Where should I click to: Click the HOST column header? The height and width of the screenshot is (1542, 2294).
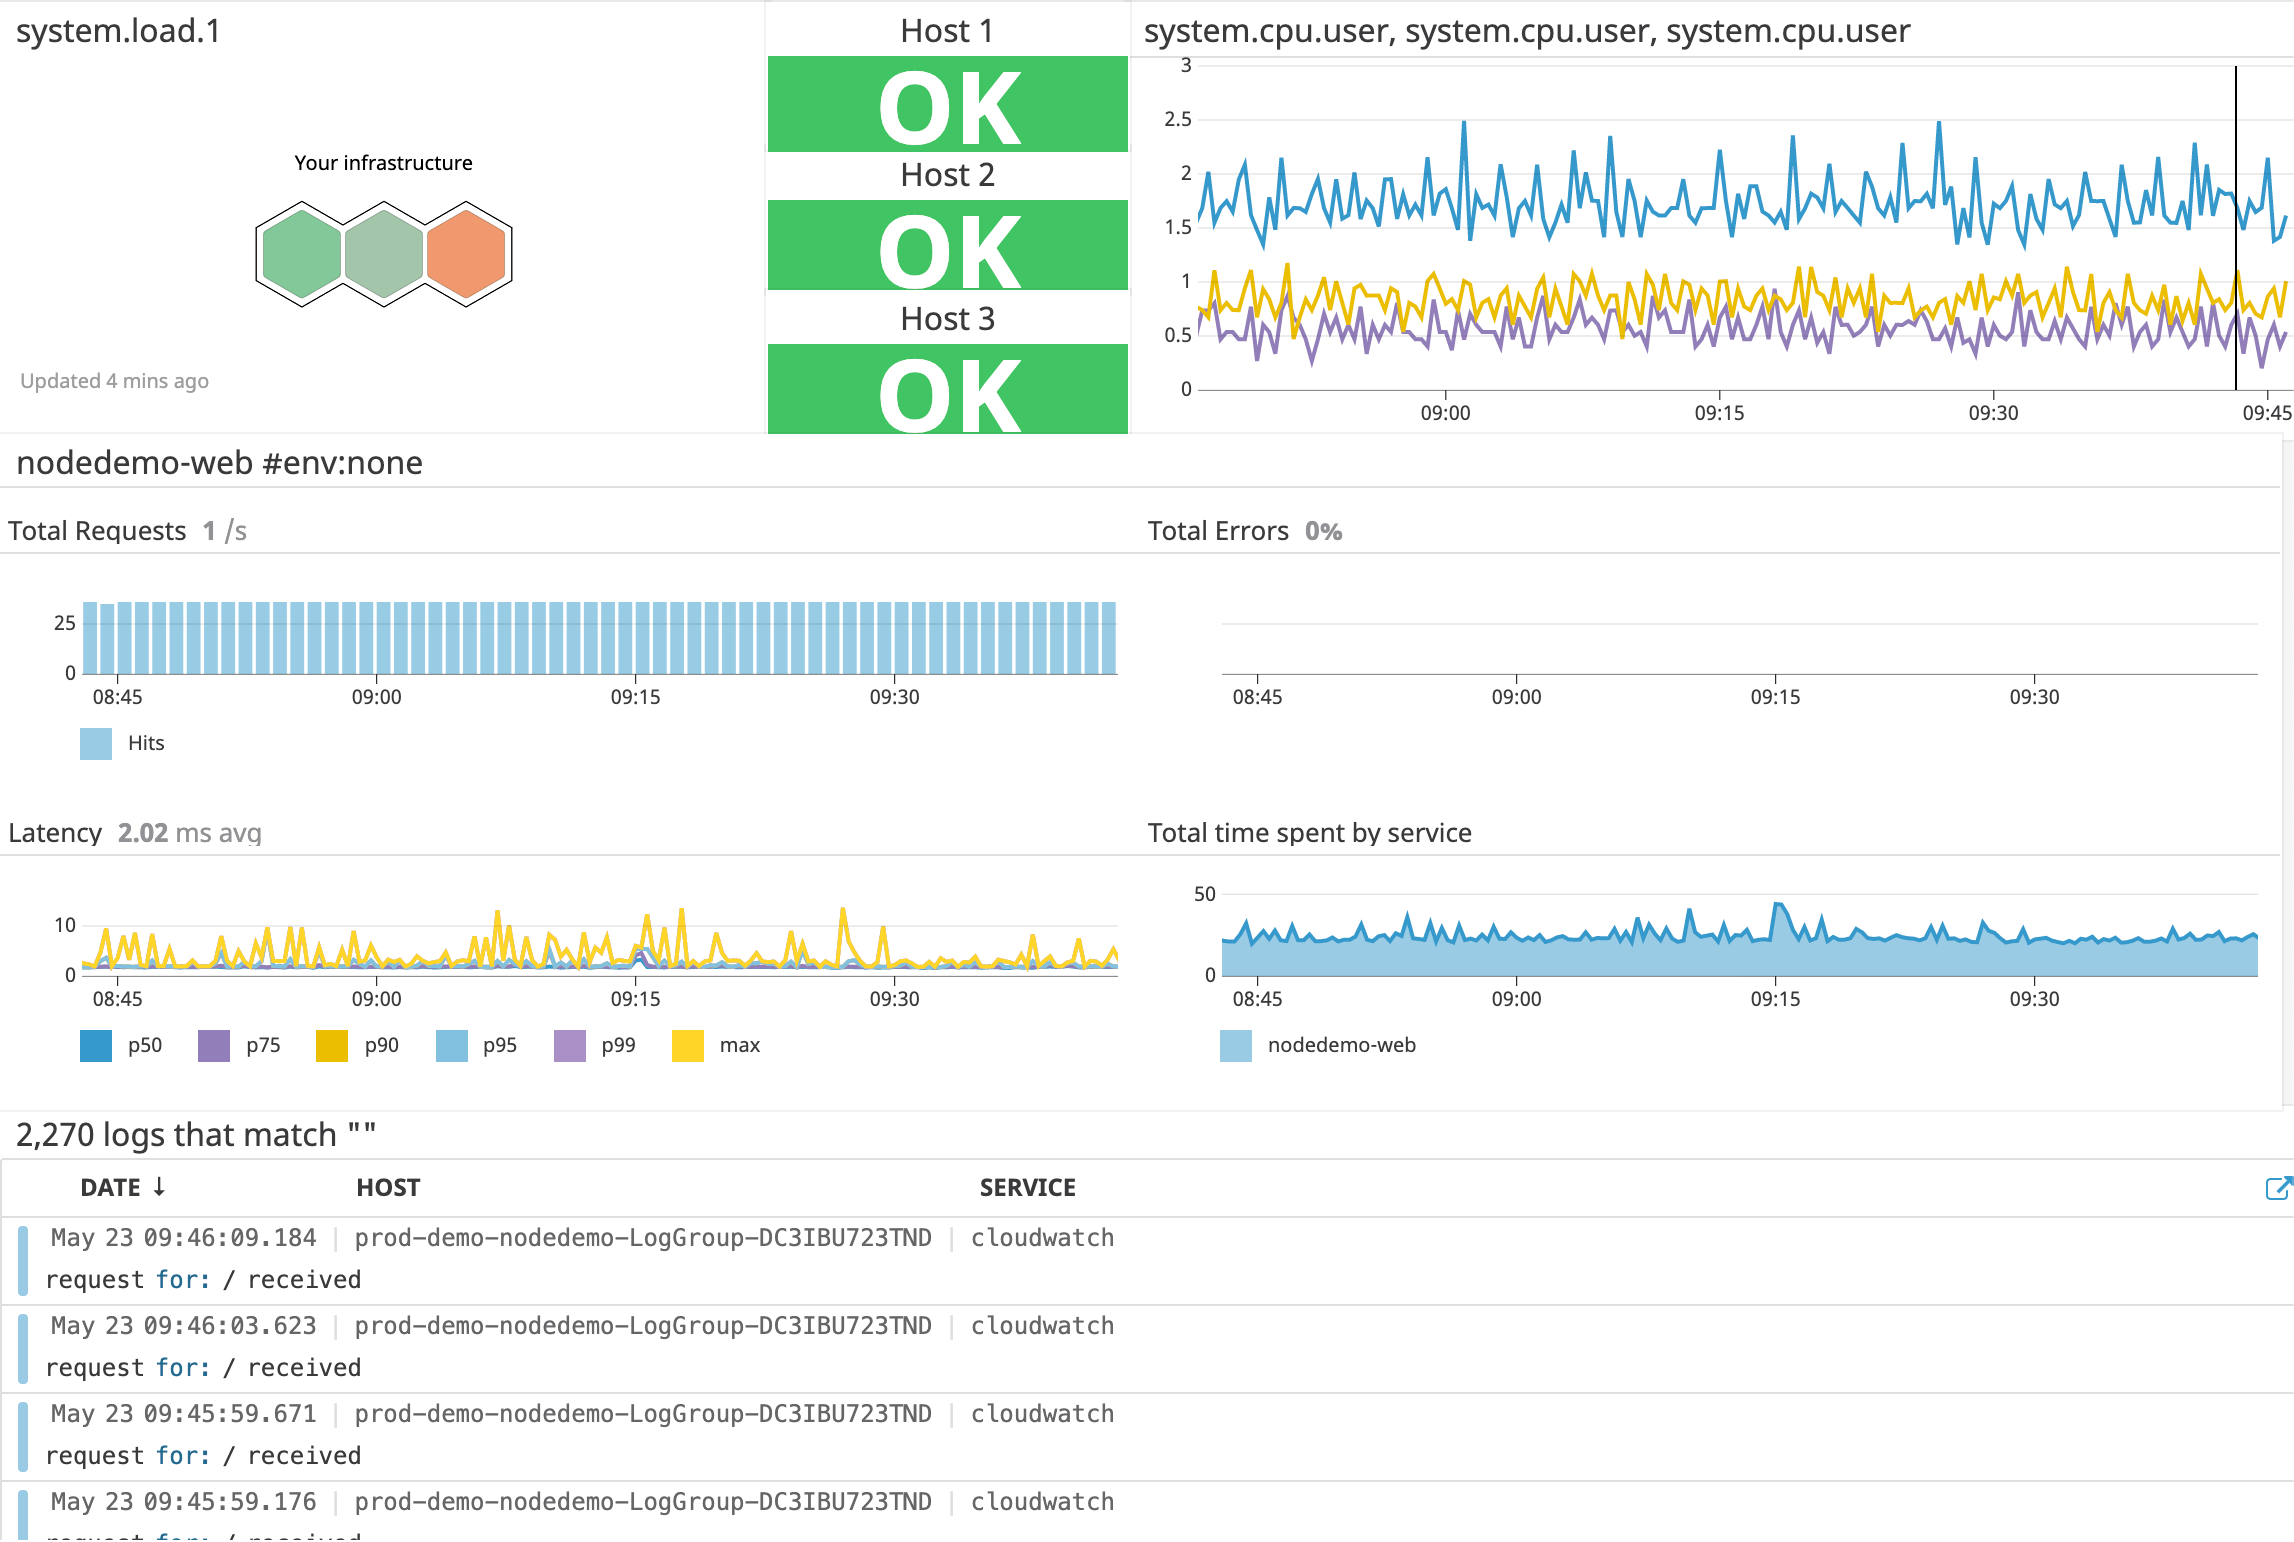point(388,1188)
